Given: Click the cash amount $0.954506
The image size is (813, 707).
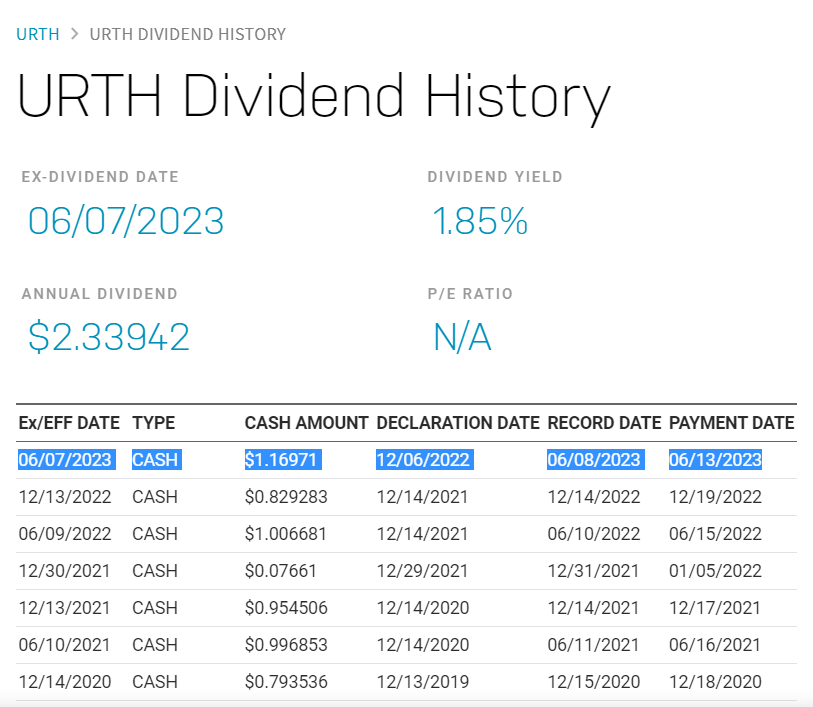Looking at the screenshot, I should pos(286,608).
